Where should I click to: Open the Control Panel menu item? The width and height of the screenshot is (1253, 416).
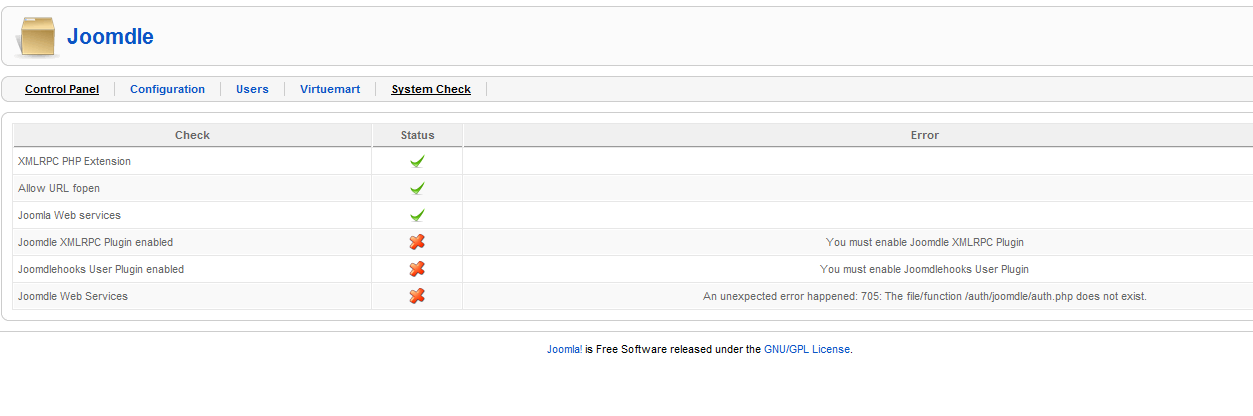click(x=62, y=89)
